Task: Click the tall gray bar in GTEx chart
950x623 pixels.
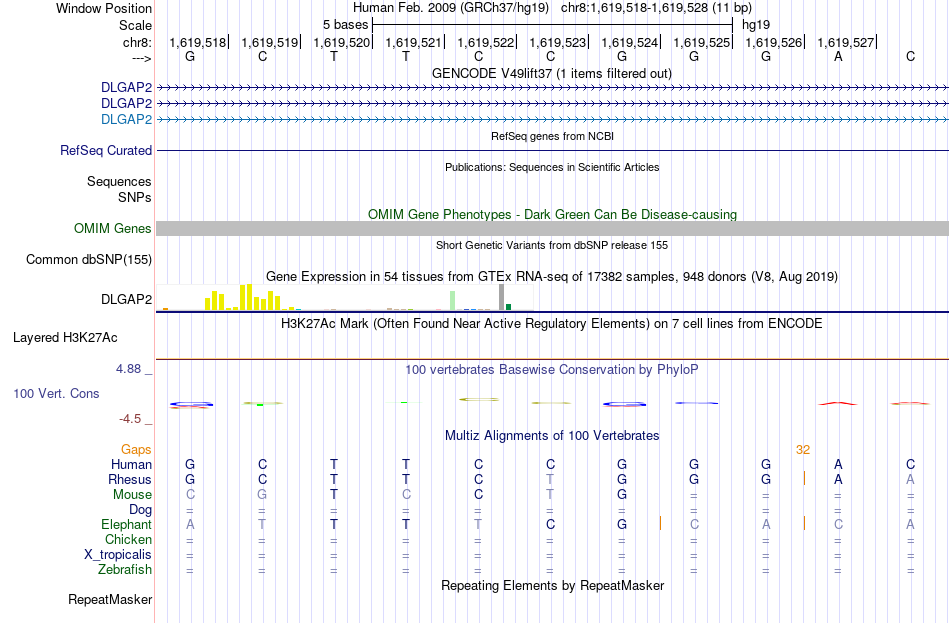Action: click(501, 298)
